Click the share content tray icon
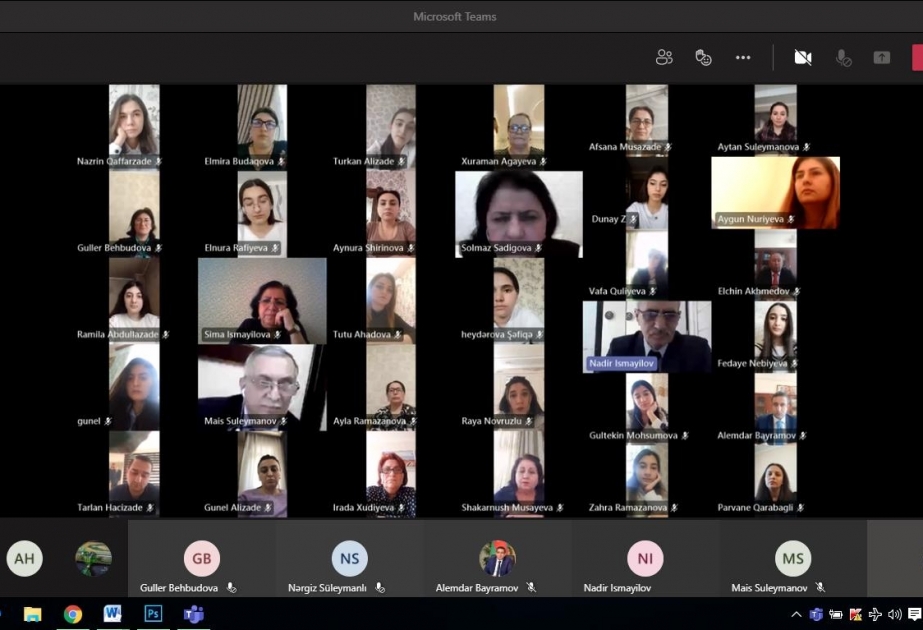The height and width of the screenshot is (630, 923). [x=882, y=57]
